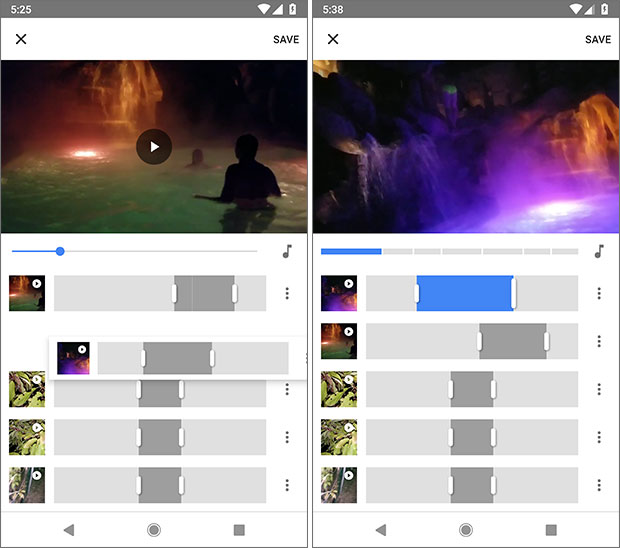Image resolution: width=620 pixels, height=548 pixels.
Task: Click the right trim handle of the blue clip in the 5:38 screen
Action: pos(513,293)
